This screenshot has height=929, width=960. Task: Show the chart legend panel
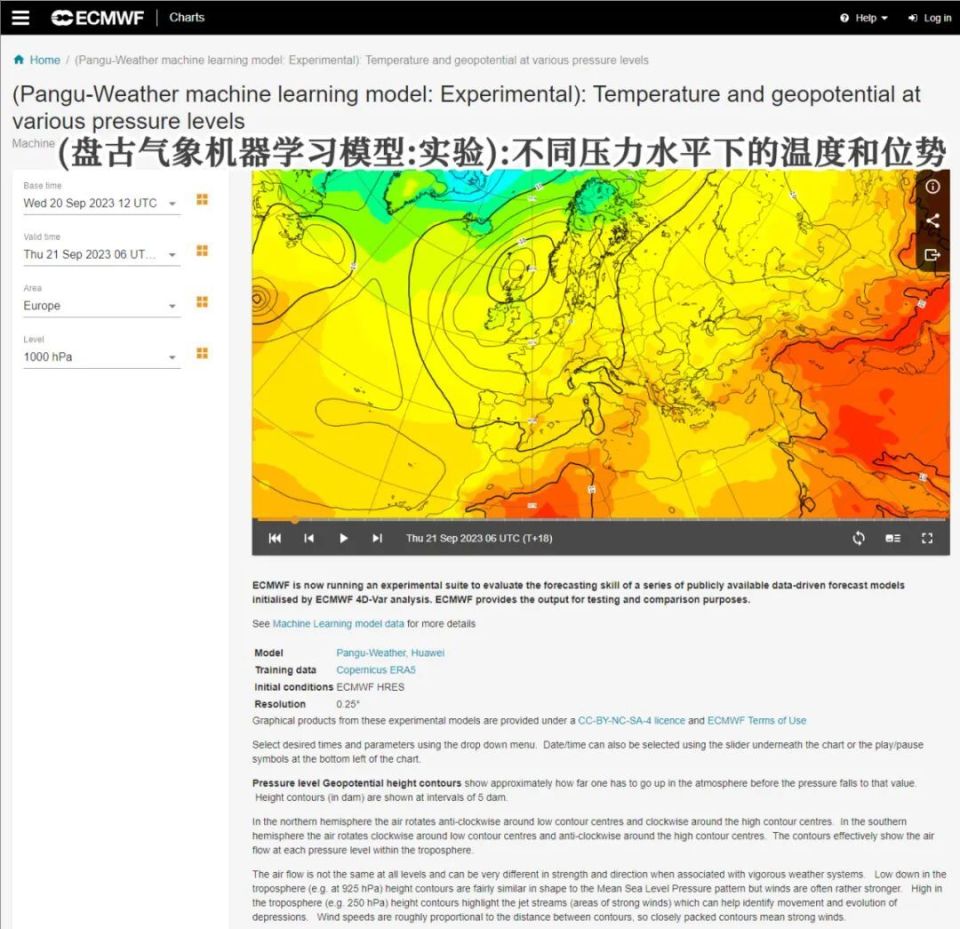click(x=892, y=538)
